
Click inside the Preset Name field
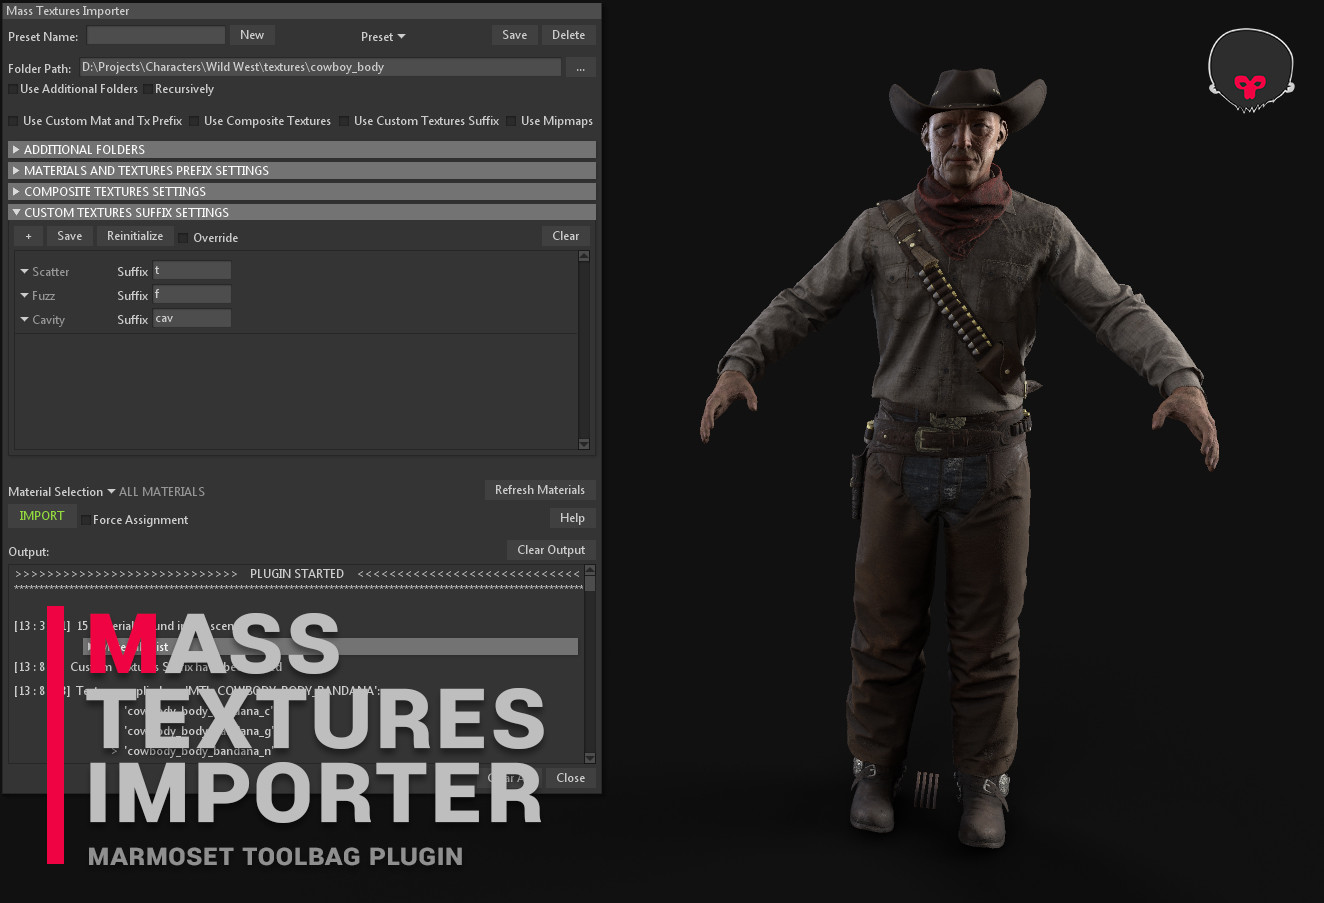(155, 35)
